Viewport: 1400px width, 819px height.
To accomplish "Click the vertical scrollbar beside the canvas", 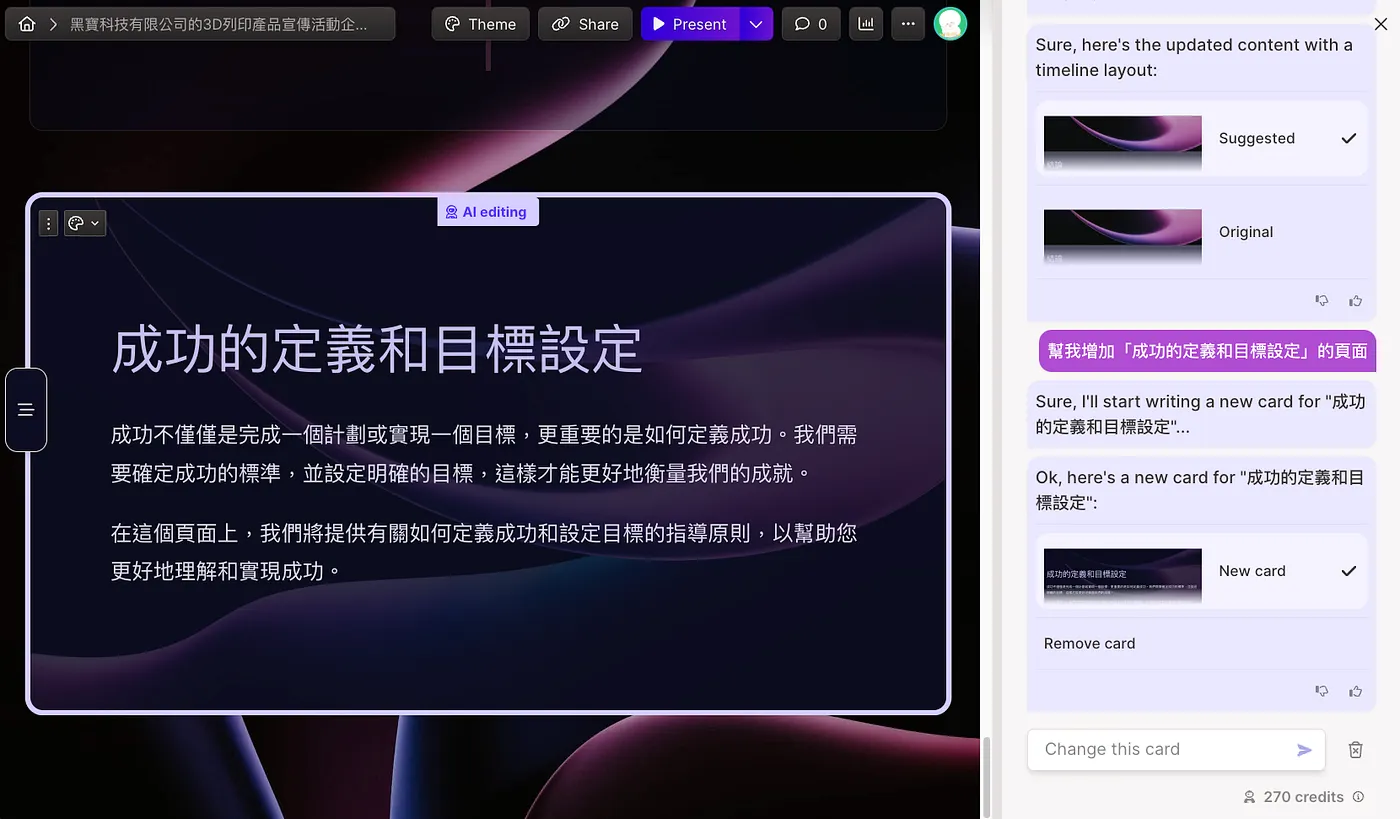I will (986, 776).
